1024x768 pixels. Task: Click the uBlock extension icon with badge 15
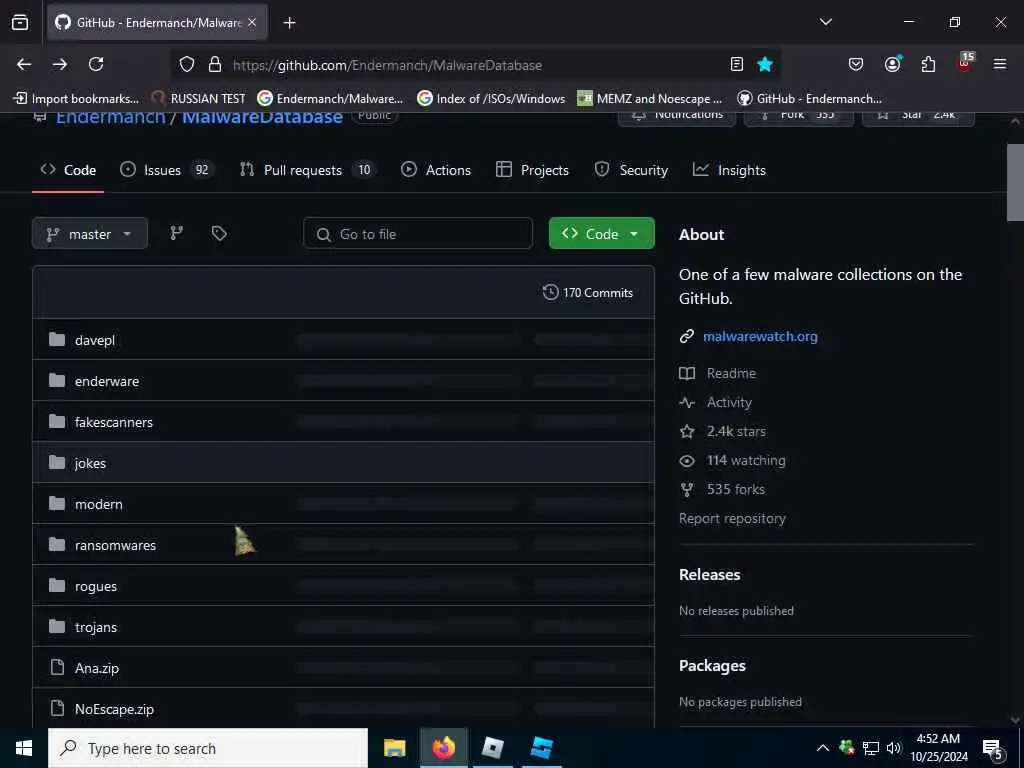coord(965,63)
